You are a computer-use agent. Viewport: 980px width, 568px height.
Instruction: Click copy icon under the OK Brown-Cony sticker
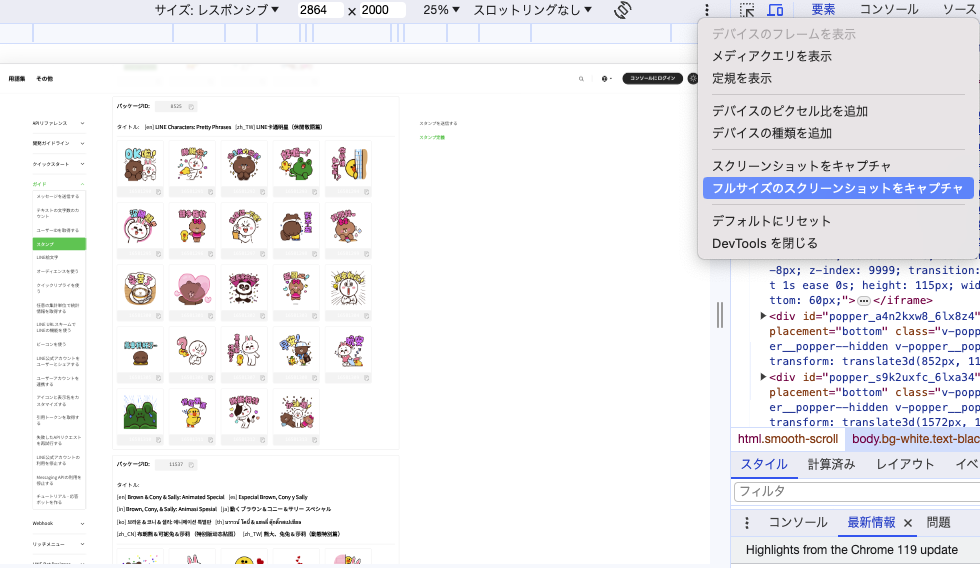click(x=158, y=192)
